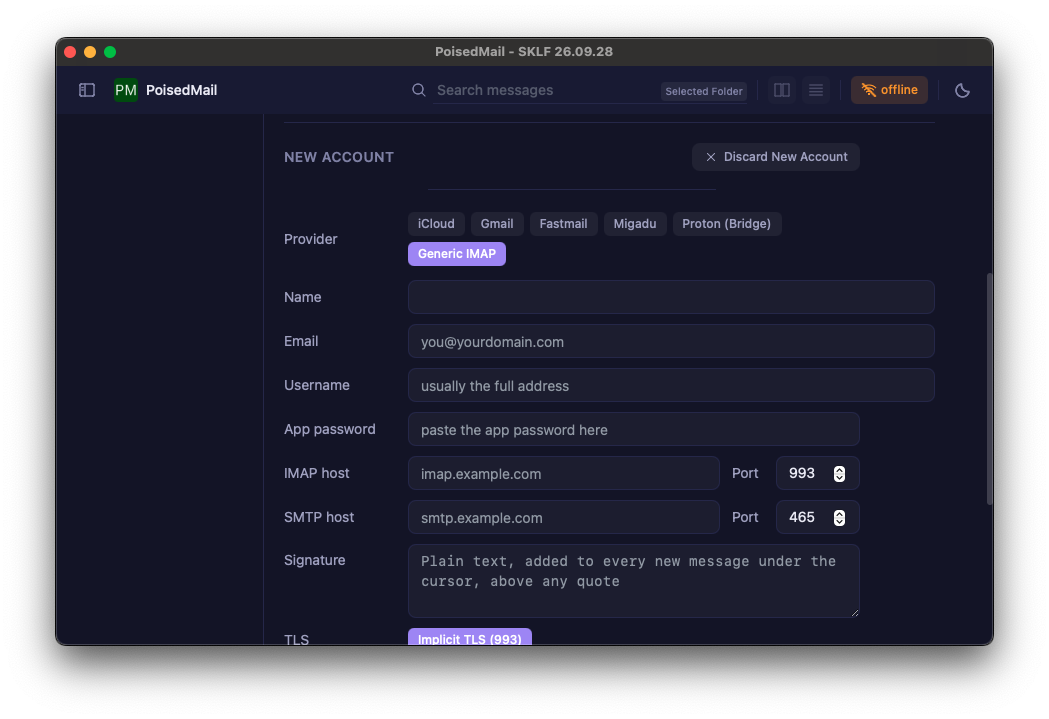Select Proton (Bridge) provider
Screen dimensions: 1049x719
(x=727, y=224)
